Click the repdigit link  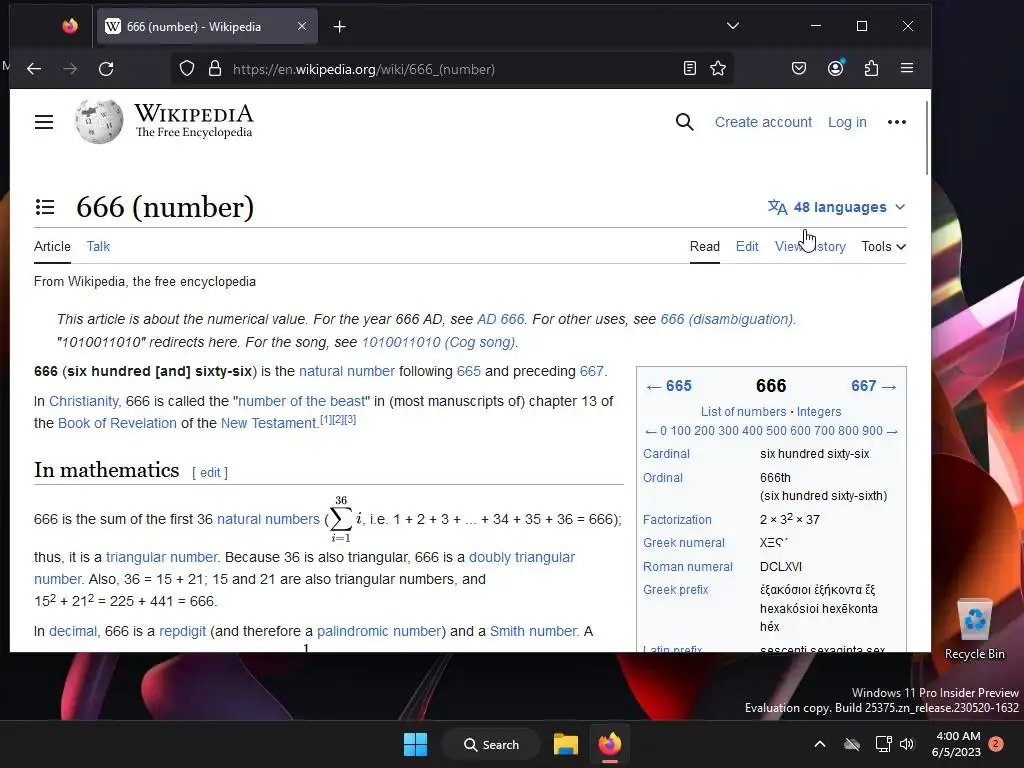pyautogui.click(x=182, y=632)
